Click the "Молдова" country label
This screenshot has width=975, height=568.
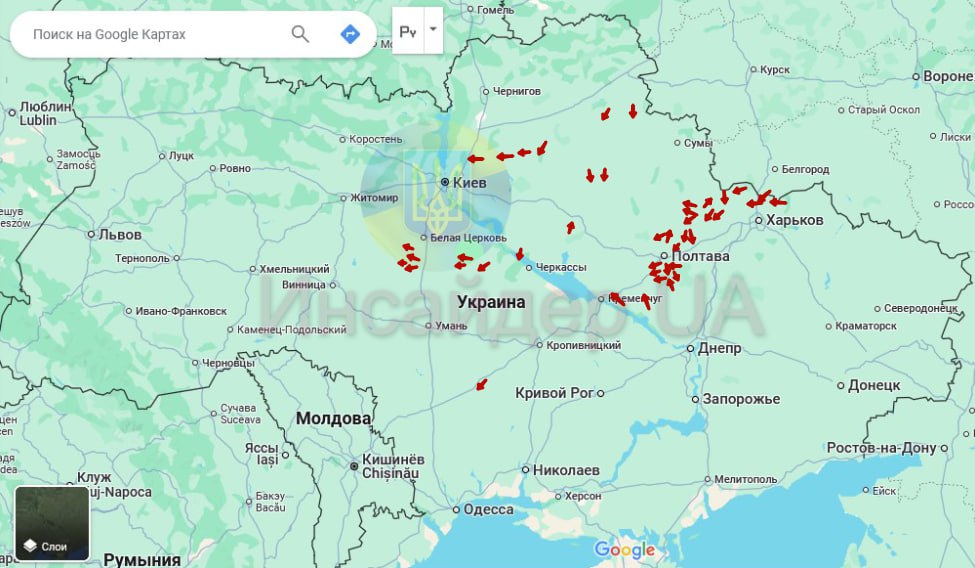pyautogui.click(x=333, y=418)
